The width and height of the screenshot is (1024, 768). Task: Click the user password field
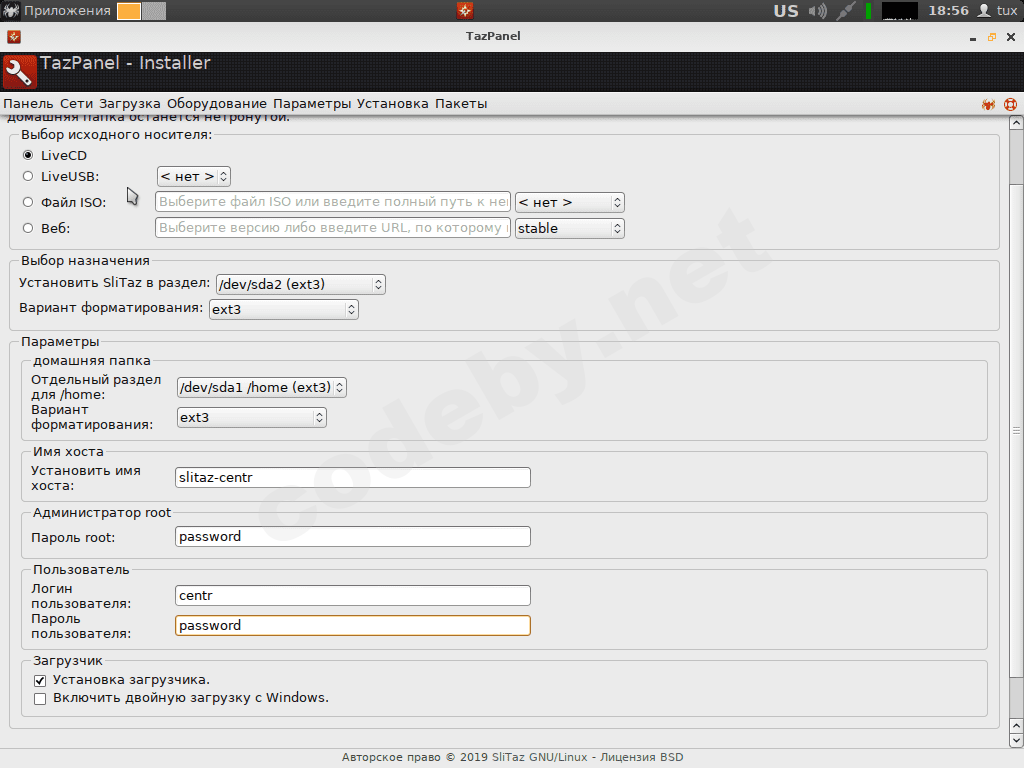point(353,626)
